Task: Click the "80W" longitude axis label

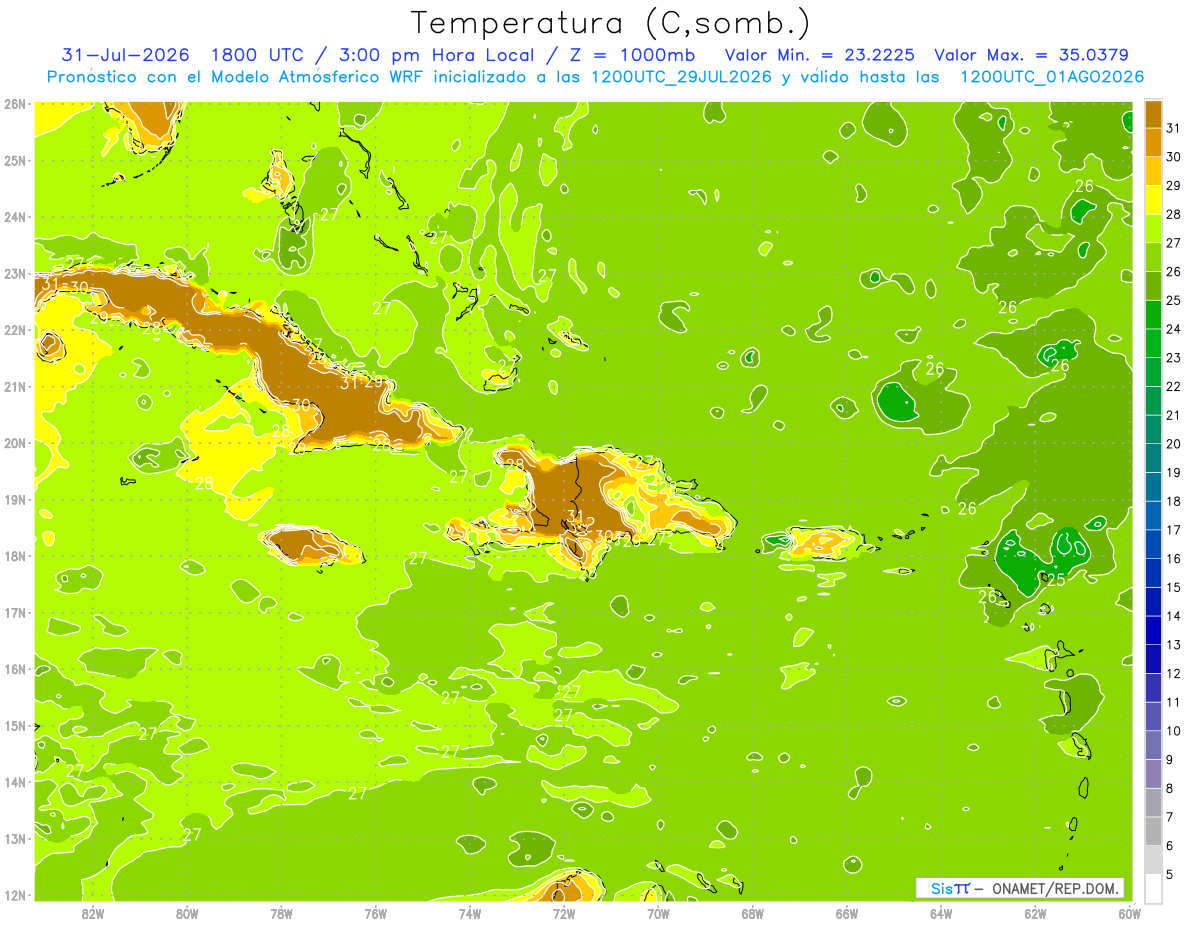Action: click(186, 913)
